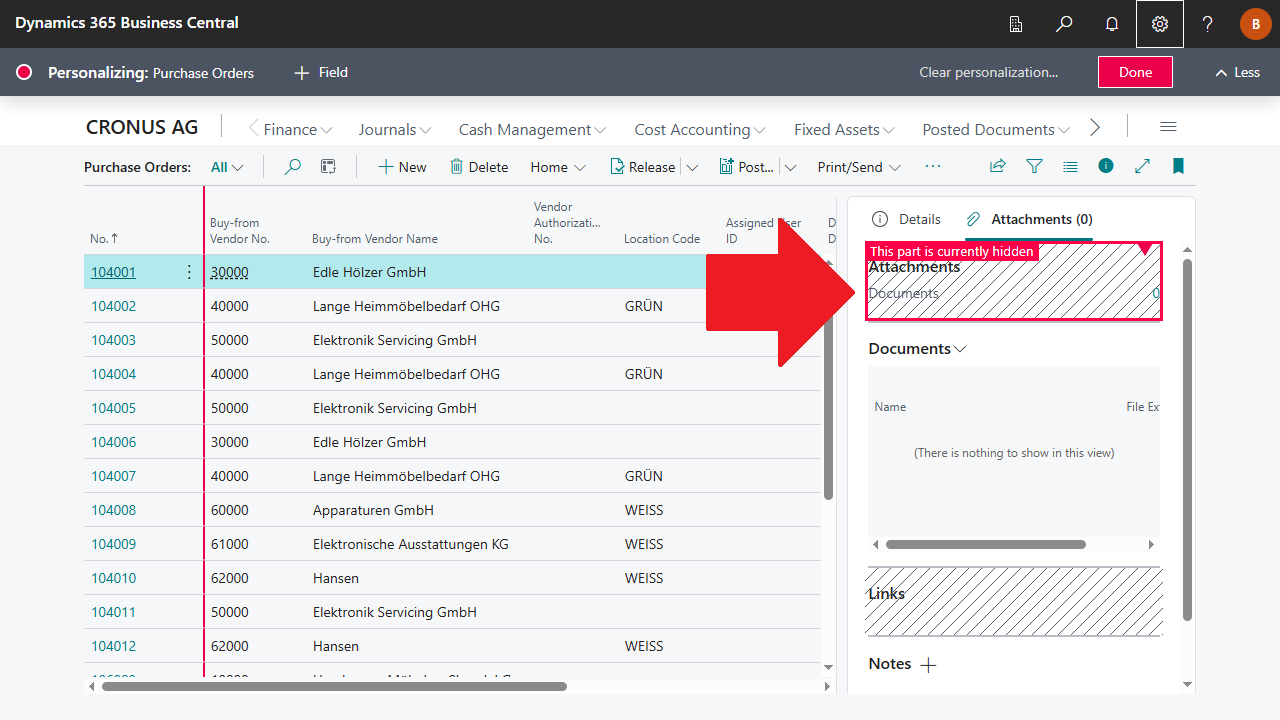This screenshot has width=1280, height=720.
Task: Open row menu dots for order 104001
Action: point(189,272)
